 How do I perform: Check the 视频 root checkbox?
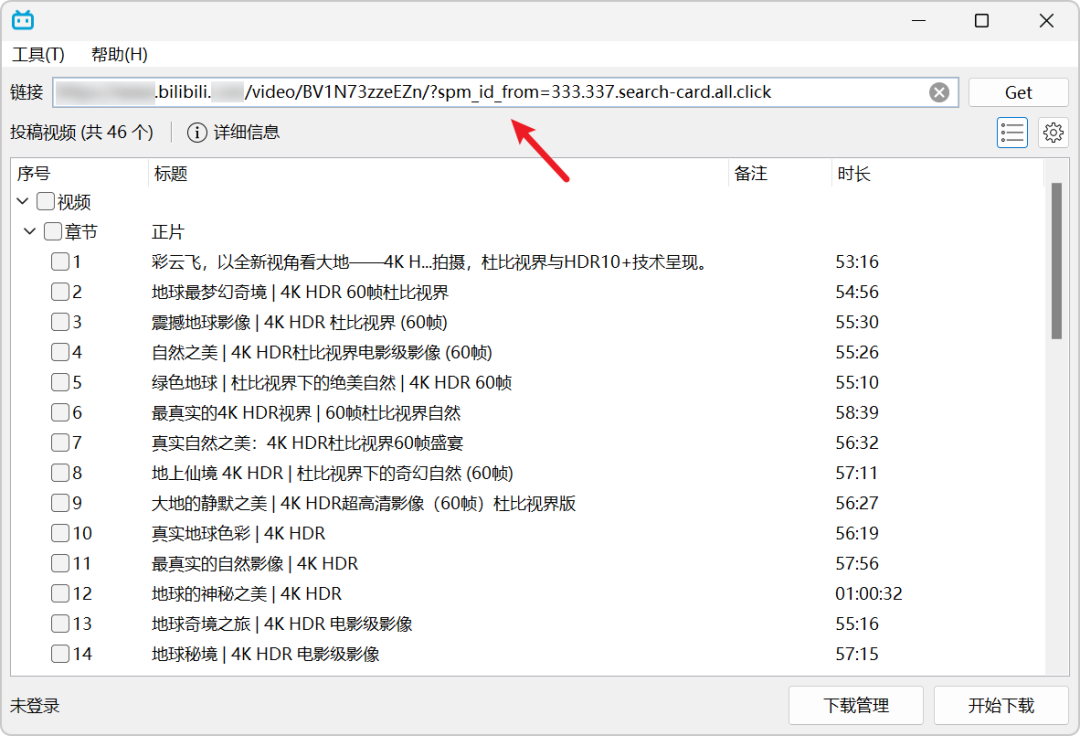click(x=45, y=201)
